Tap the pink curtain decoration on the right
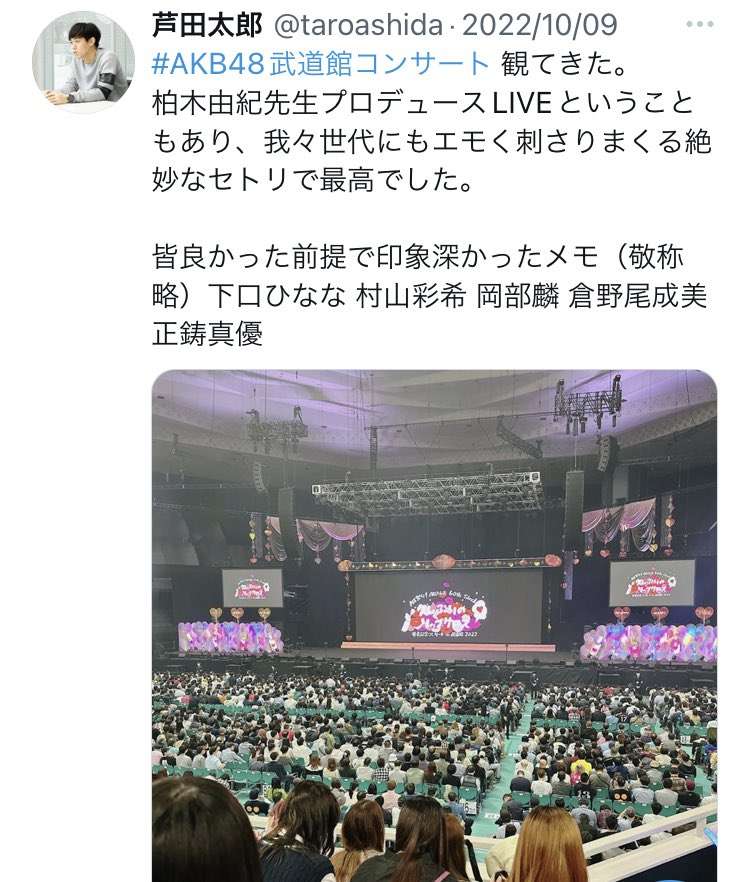This screenshot has width=749, height=882. pyautogui.click(x=619, y=520)
